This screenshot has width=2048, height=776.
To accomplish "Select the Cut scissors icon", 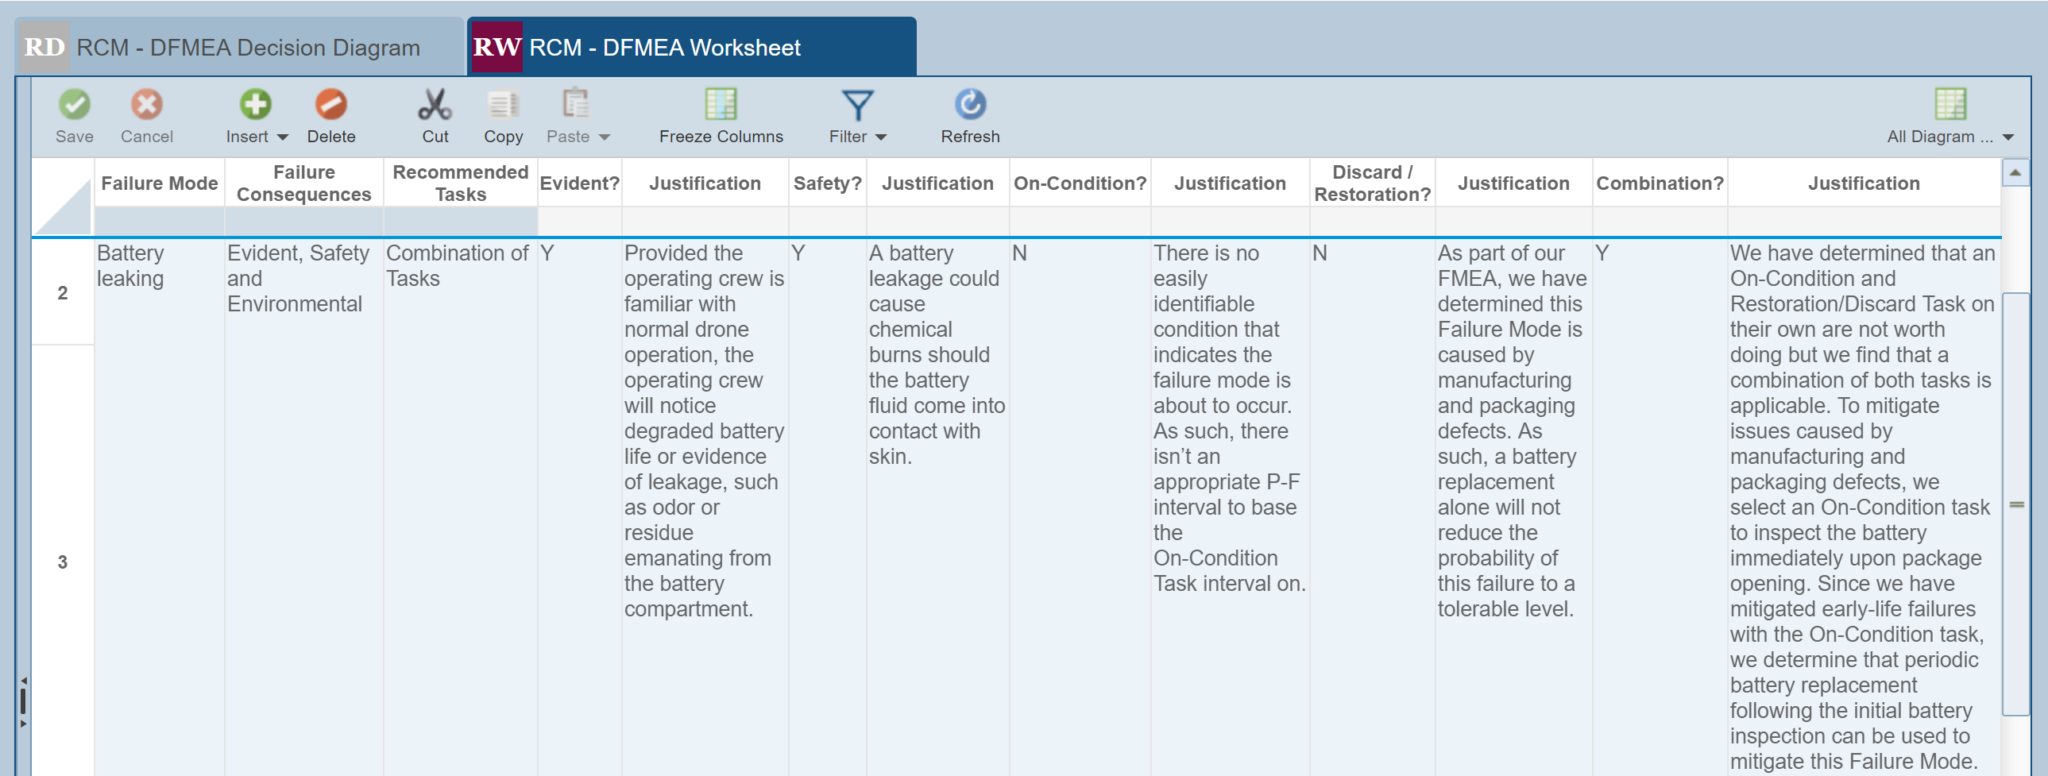I will (435, 105).
